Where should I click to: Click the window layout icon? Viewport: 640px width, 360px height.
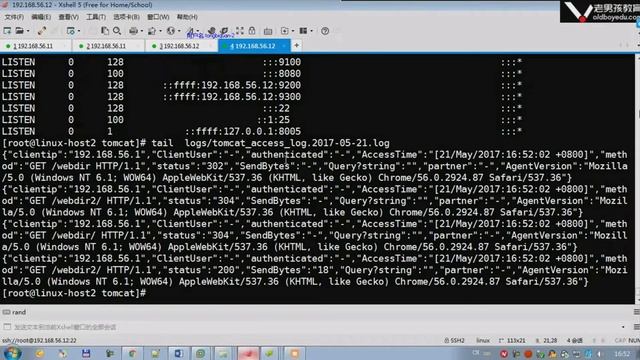click(303, 31)
